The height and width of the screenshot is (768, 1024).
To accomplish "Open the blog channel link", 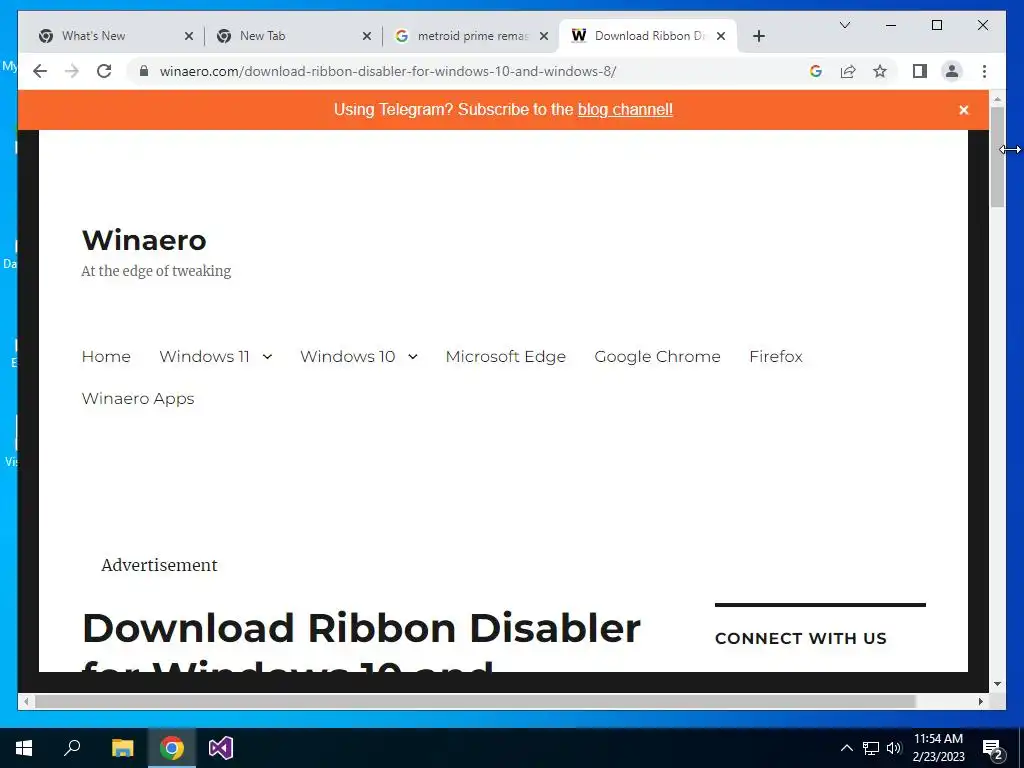I will pos(625,109).
